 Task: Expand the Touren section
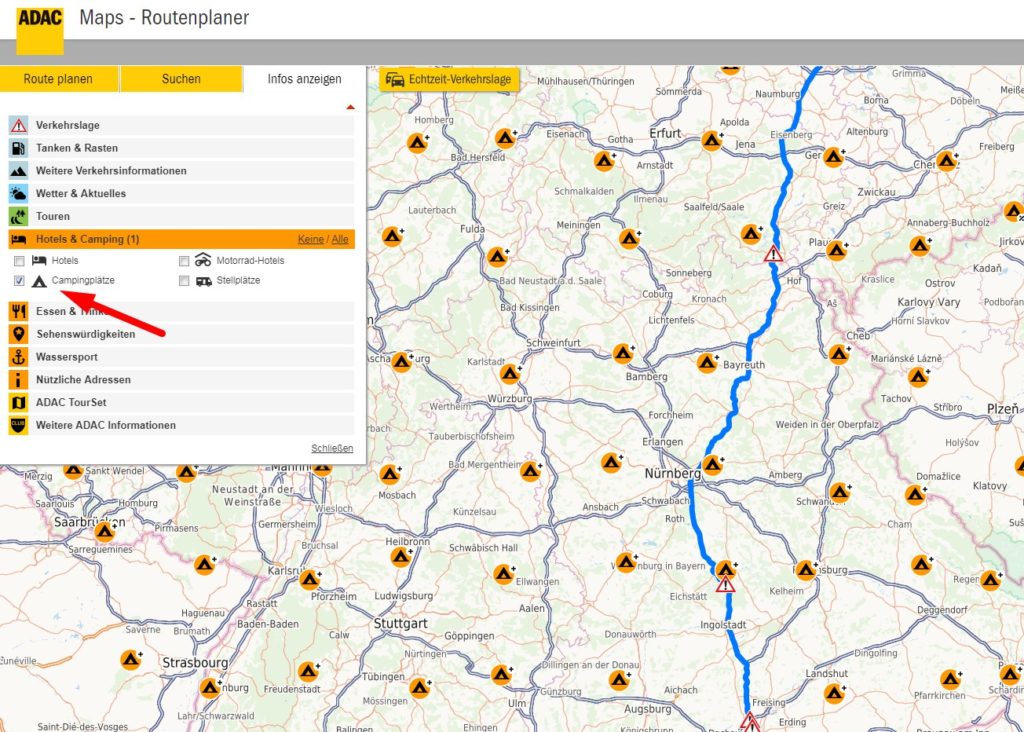click(x=182, y=216)
